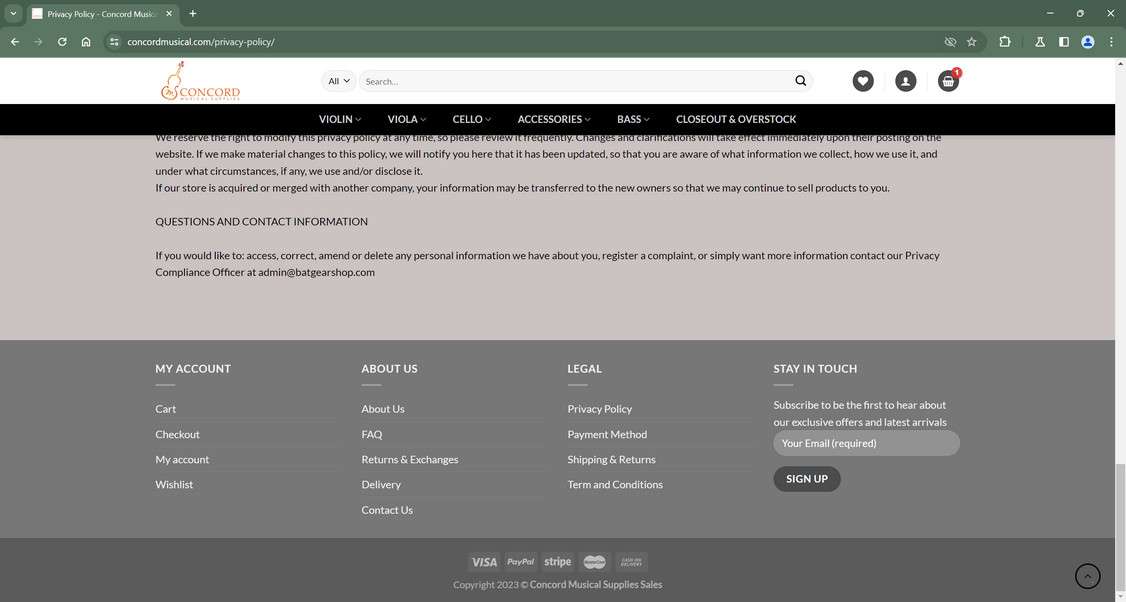Open the Shipping & Returns link
This screenshot has height=602, width=1126.
611,459
